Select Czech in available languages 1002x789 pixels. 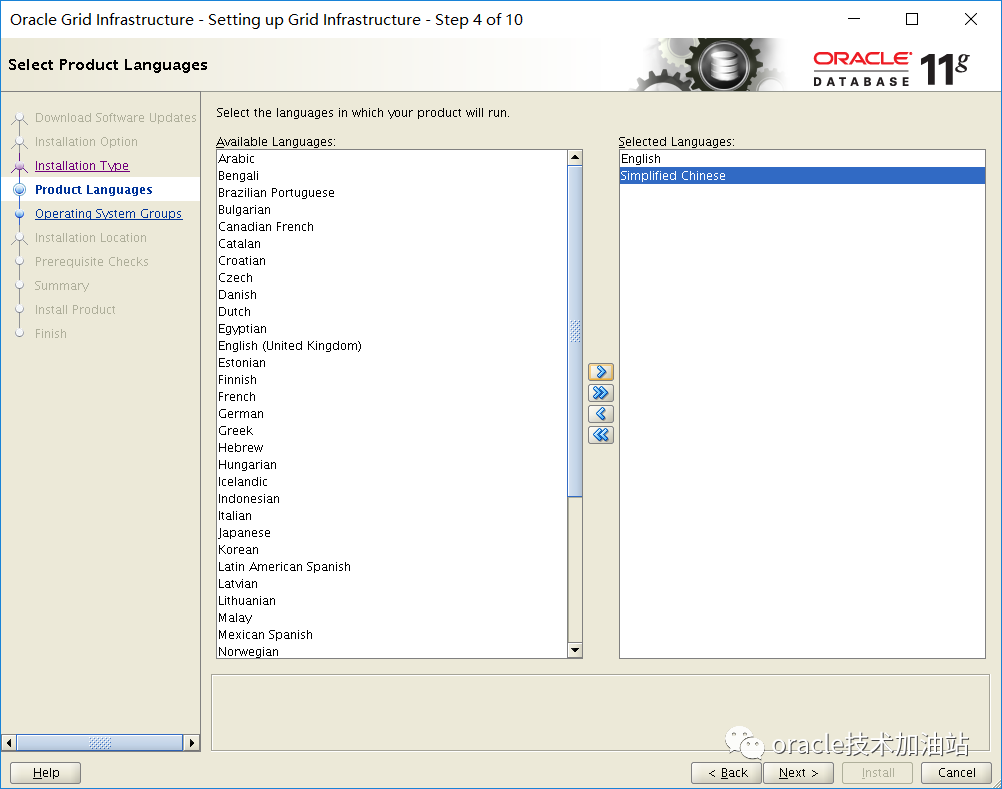pos(392,278)
